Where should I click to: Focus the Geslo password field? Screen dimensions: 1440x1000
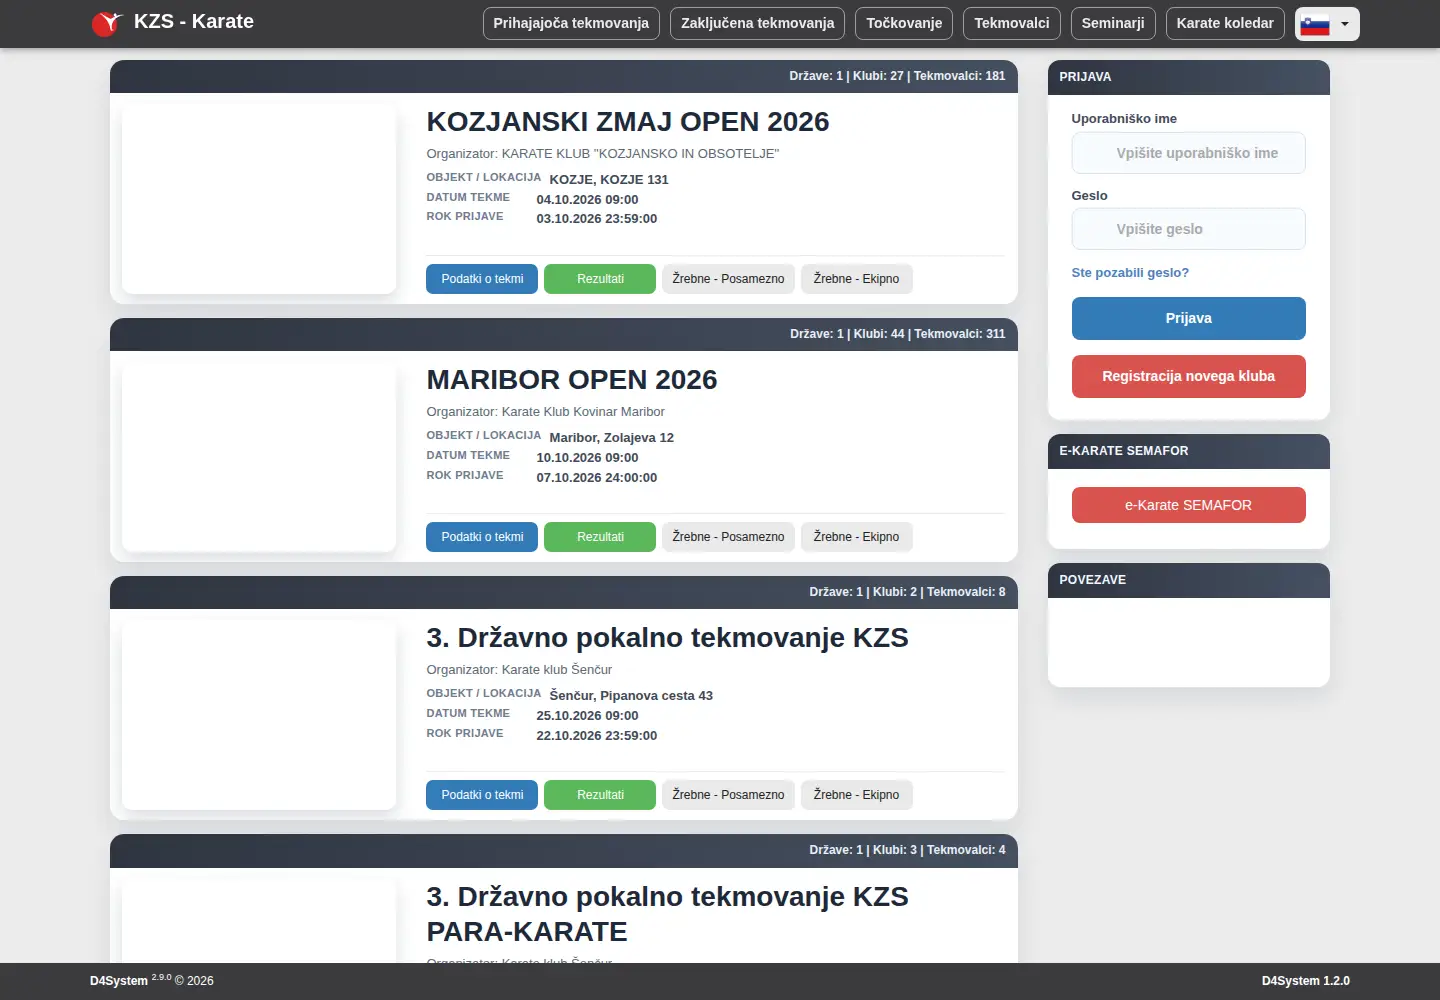(x=1188, y=229)
